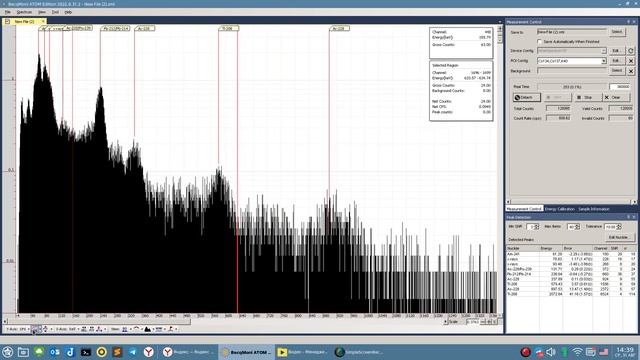Screen dimensions: 640x360
Task: Clear Background with its X icon
Action: pyautogui.click(x=631, y=71)
